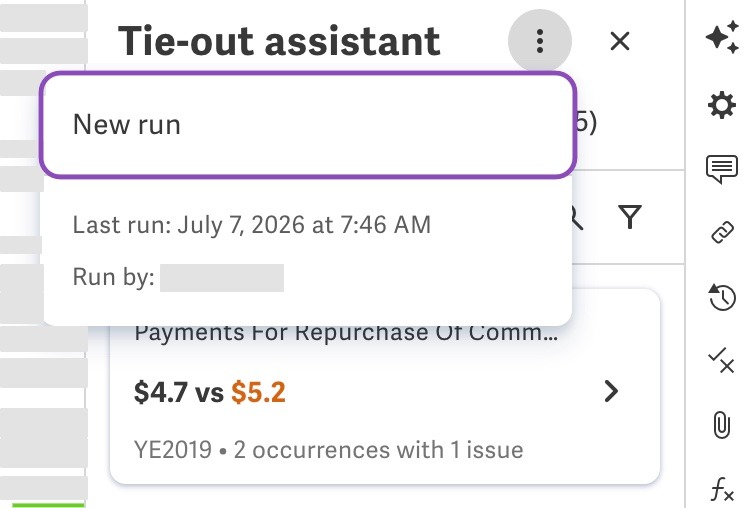
Task: Open the links panel icon
Action: tap(722, 233)
